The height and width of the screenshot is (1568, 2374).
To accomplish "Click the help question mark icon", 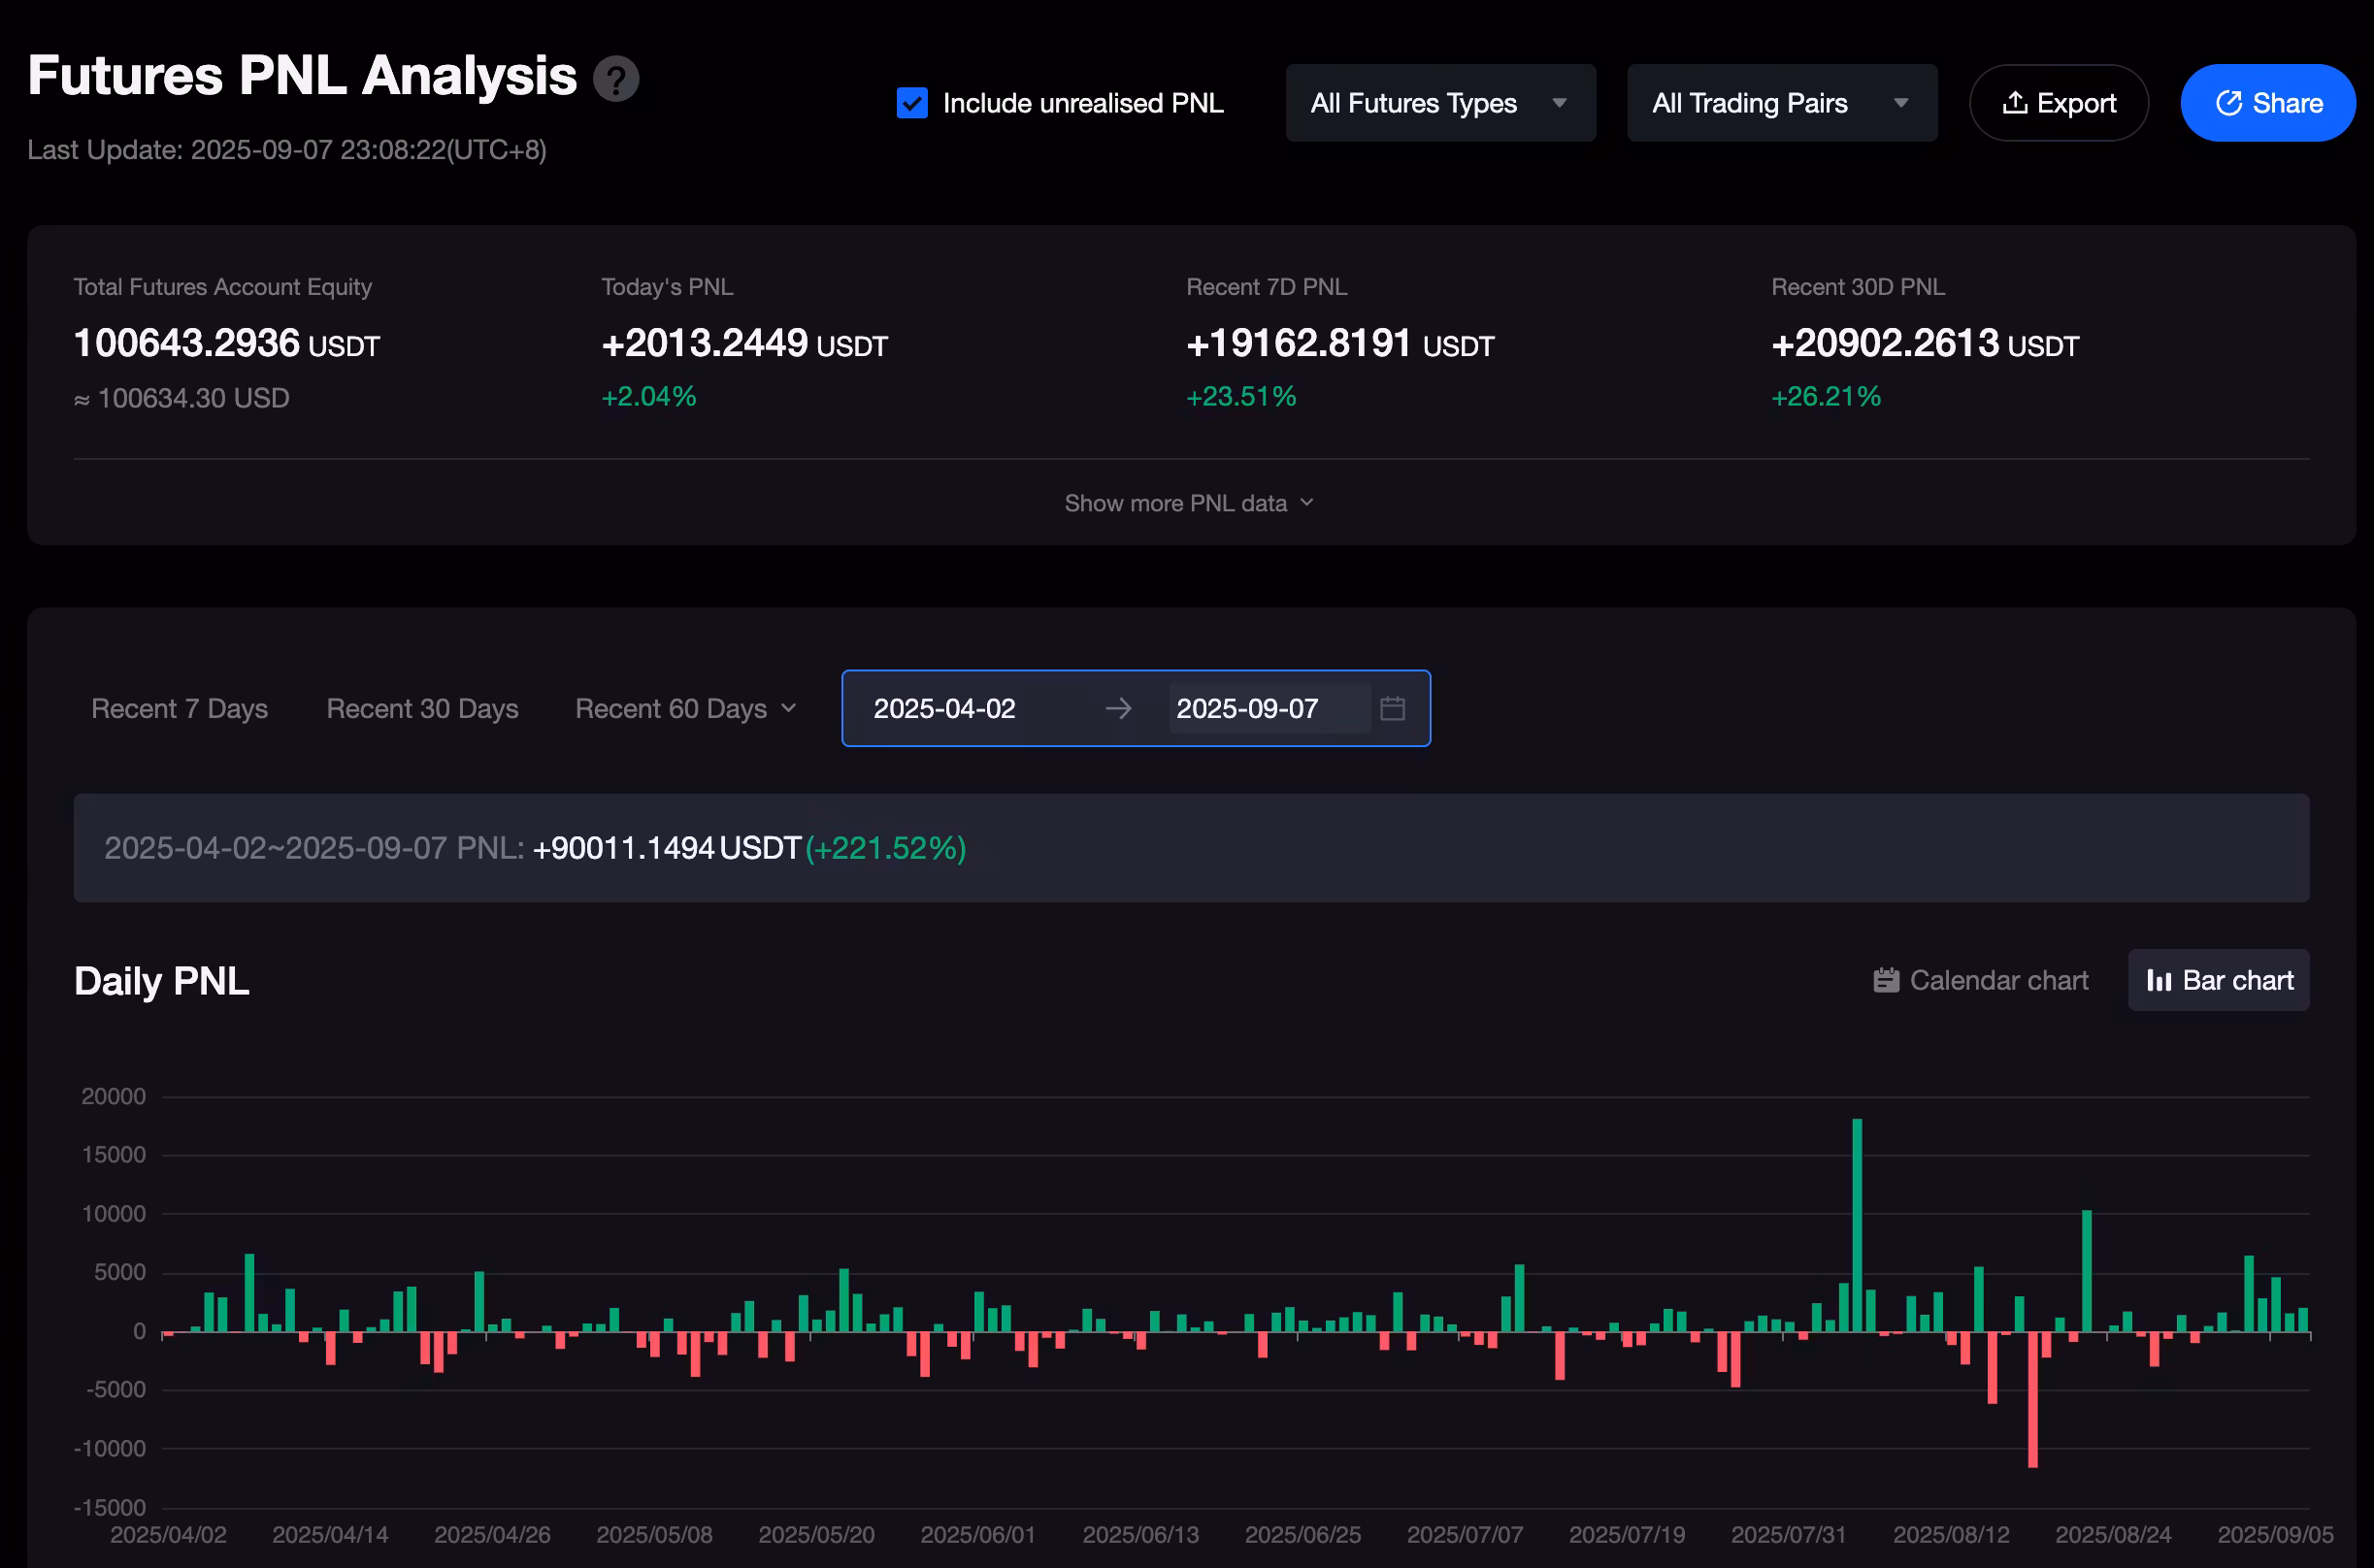I will pyautogui.click(x=616, y=79).
